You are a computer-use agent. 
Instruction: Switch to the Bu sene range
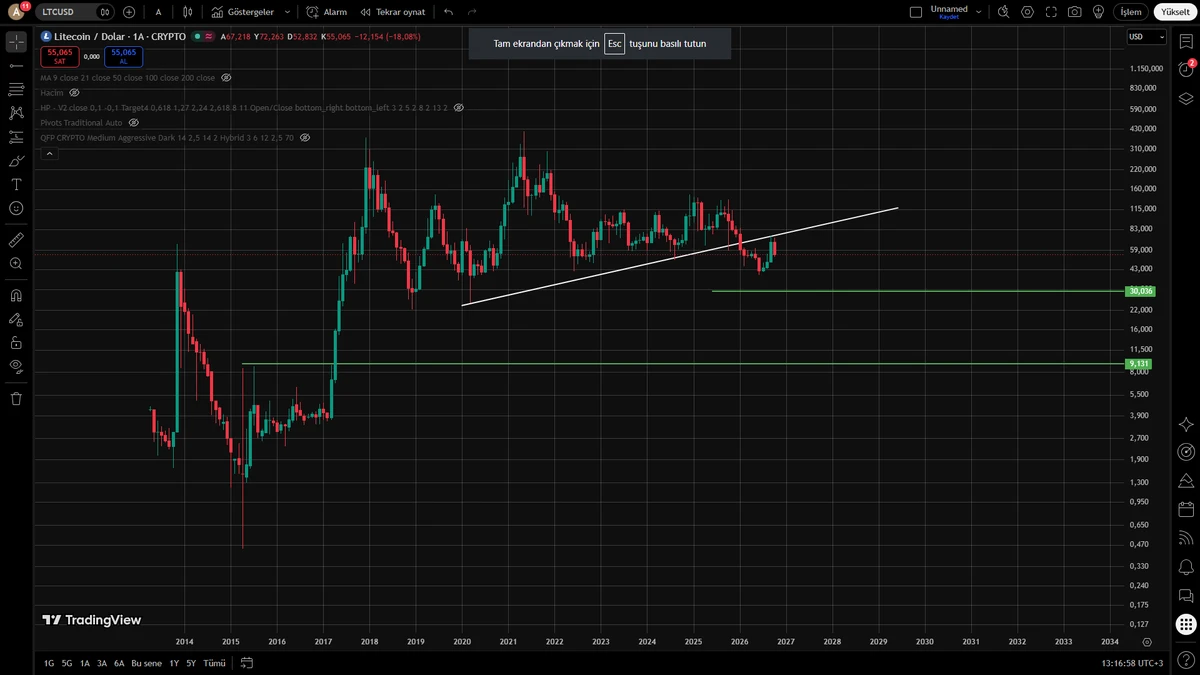click(x=146, y=663)
